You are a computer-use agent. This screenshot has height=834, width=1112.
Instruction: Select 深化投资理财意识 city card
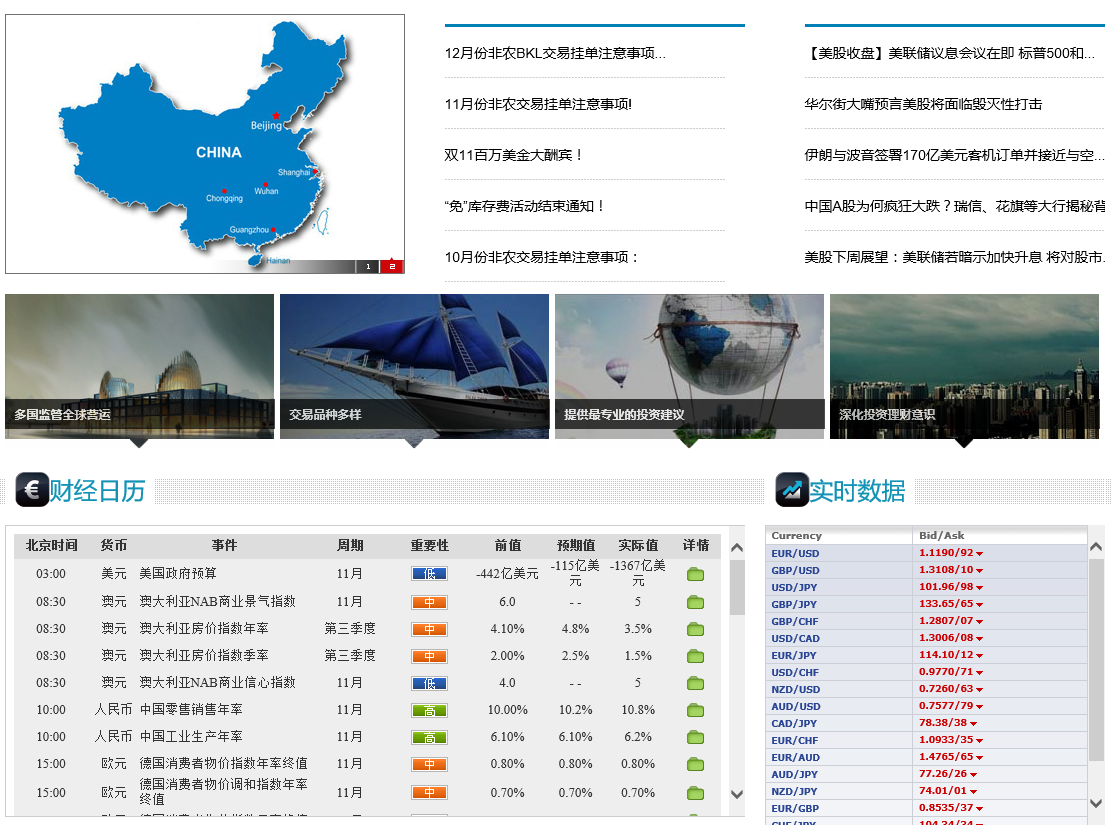[964, 367]
